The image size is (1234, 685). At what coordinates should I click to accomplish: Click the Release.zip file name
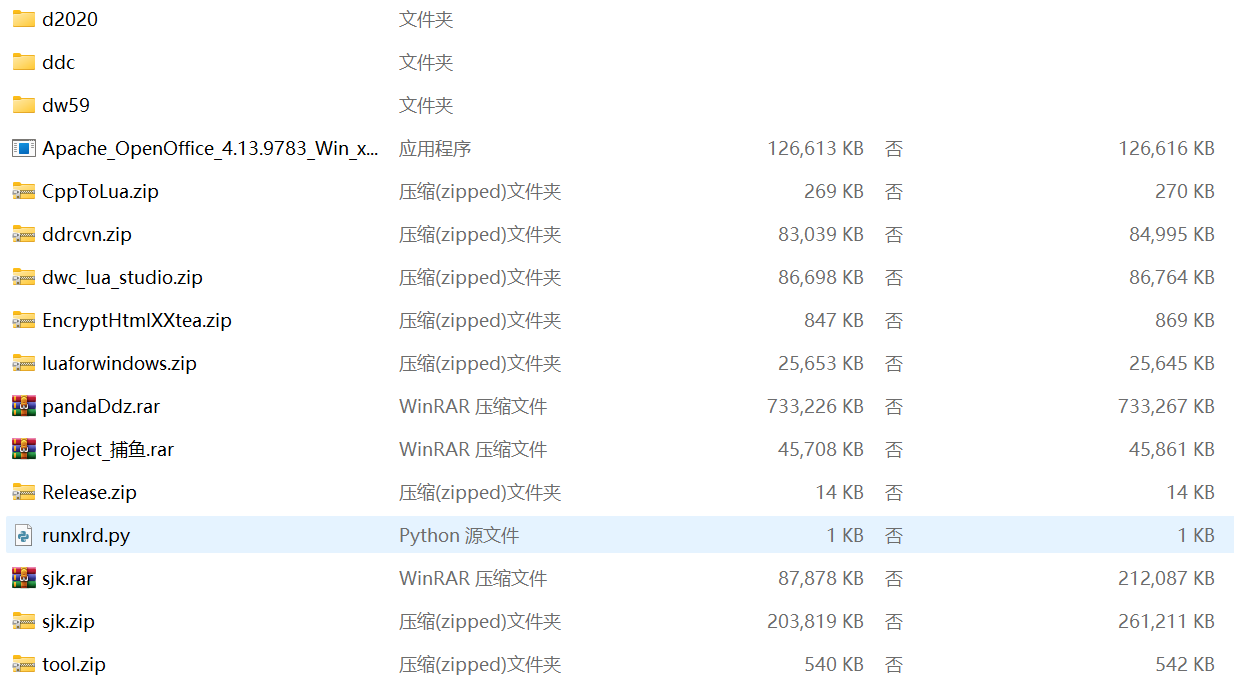(x=89, y=492)
